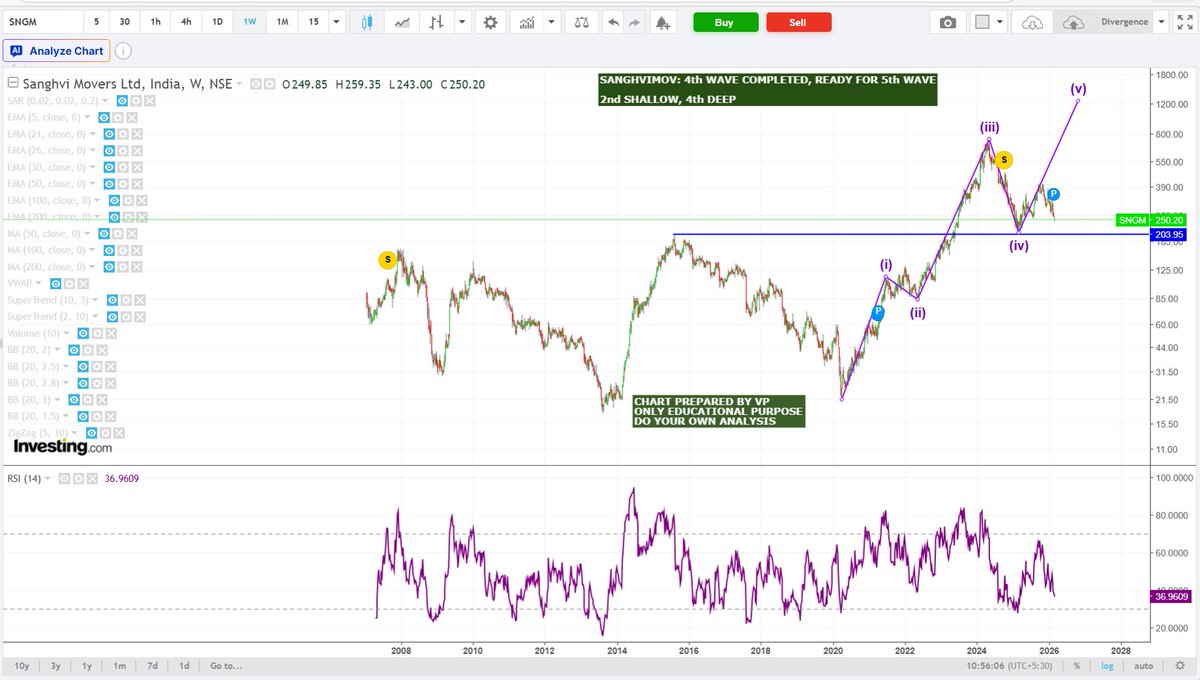Switch to 1M interval
Image resolution: width=1200 pixels, height=680 pixels.
coord(282,22)
